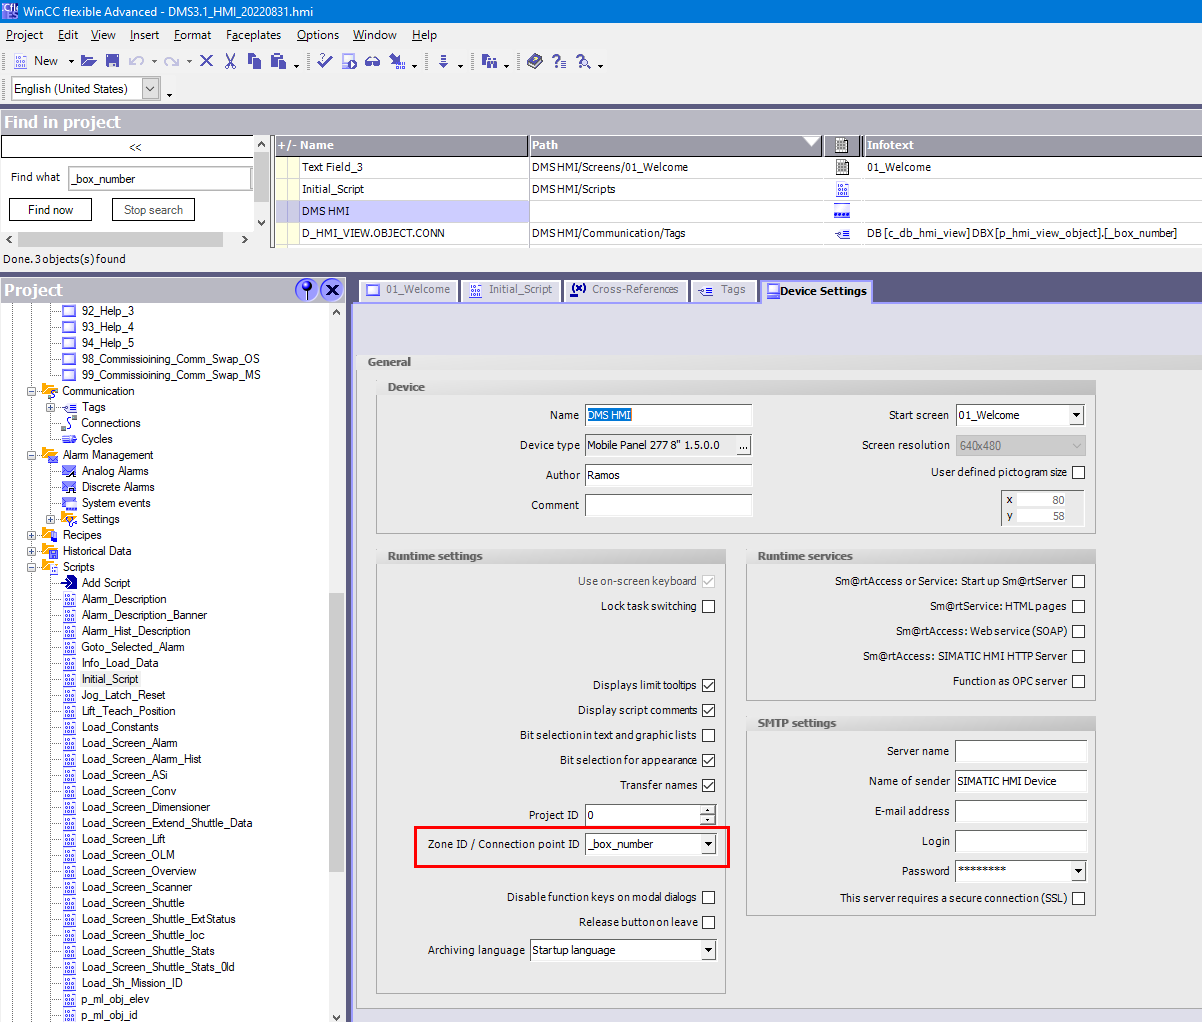Check the Function as OPC server box

1078,681
